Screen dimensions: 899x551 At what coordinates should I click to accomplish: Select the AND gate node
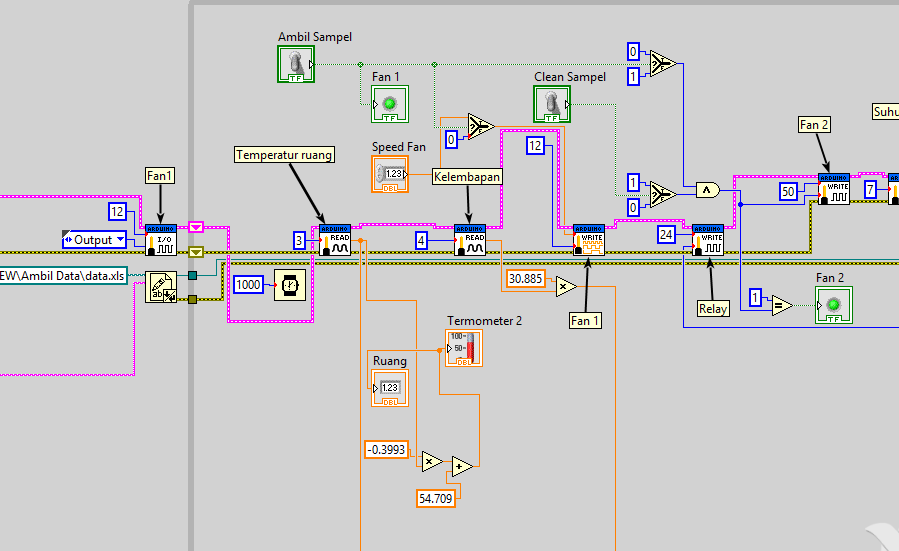pyautogui.click(x=708, y=190)
